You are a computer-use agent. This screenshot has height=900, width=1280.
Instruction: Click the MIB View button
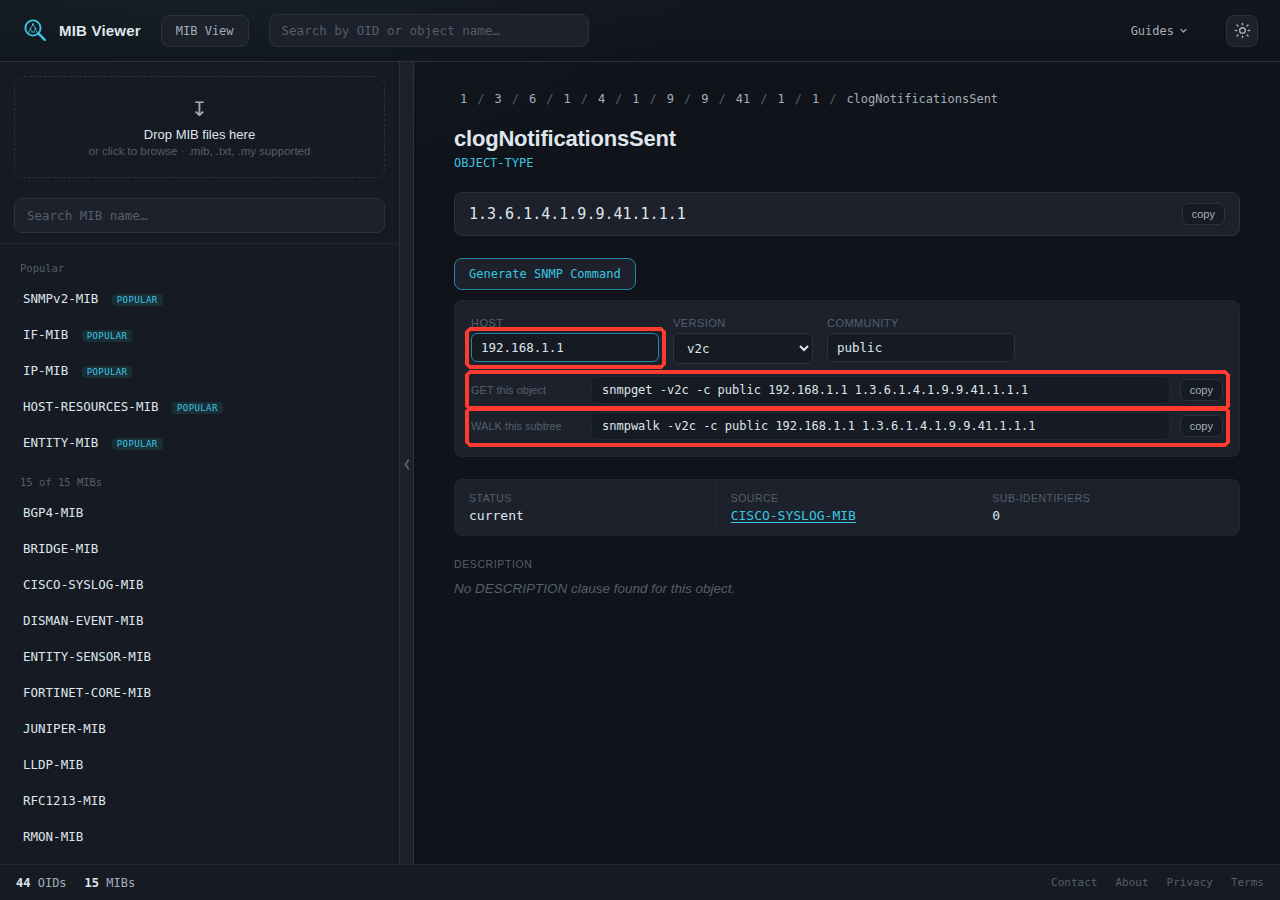click(x=204, y=30)
